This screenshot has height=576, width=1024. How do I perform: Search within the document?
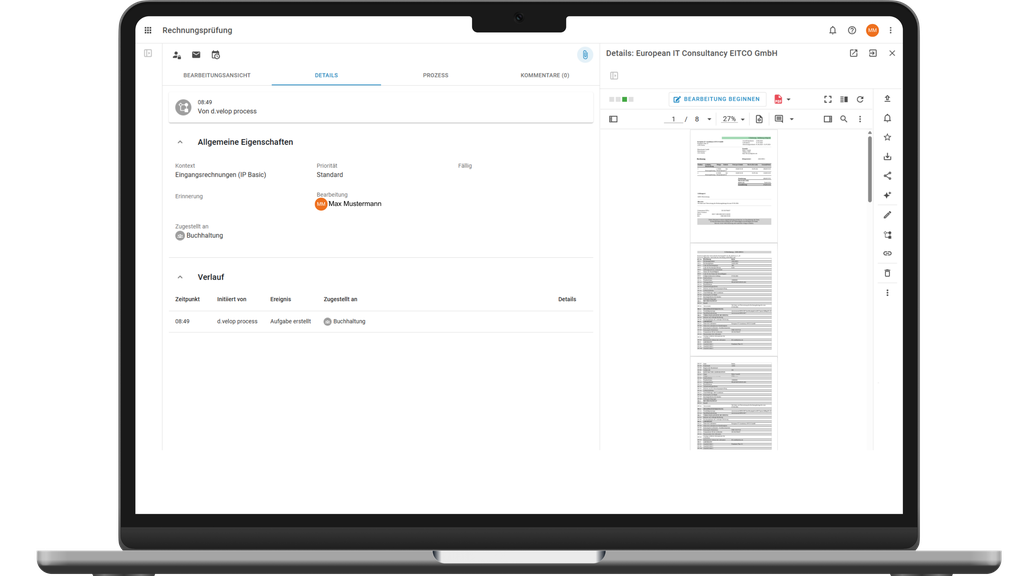click(844, 119)
